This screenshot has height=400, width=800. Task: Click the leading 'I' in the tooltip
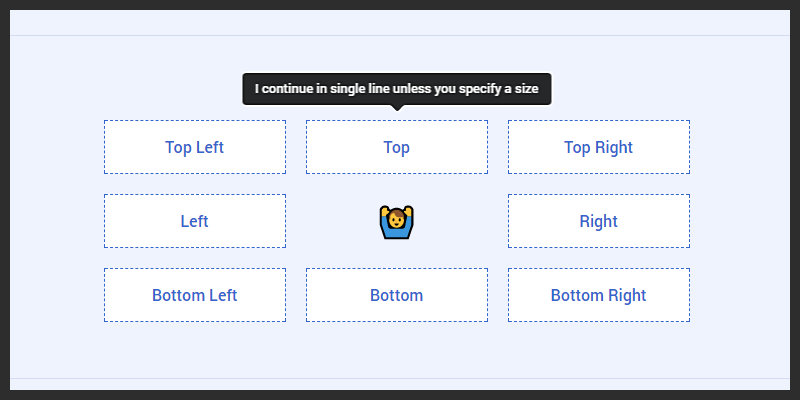coord(256,89)
